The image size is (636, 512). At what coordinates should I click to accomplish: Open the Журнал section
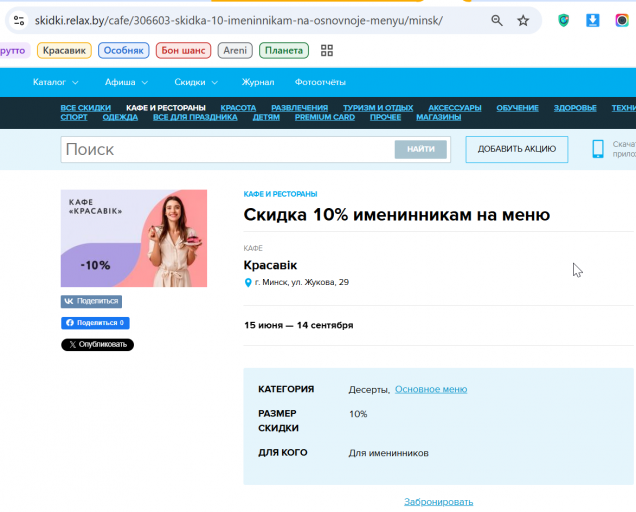pyautogui.click(x=258, y=82)
